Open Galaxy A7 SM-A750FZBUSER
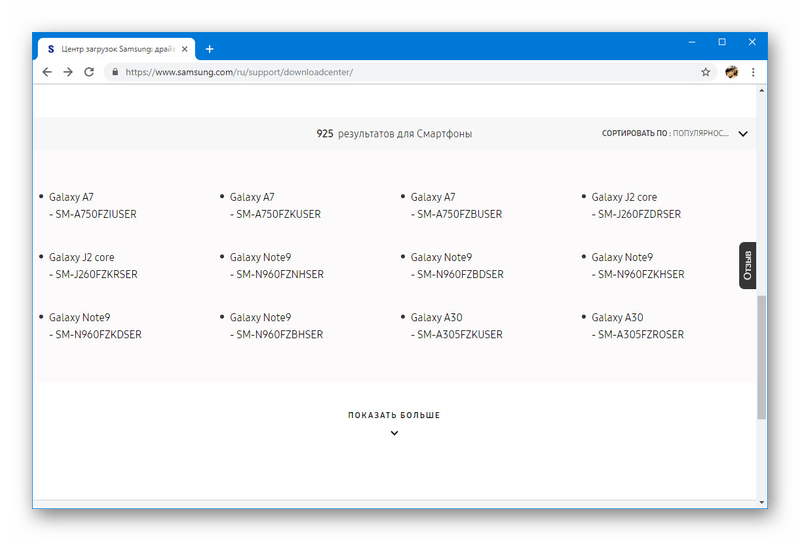This screenshot has width=800, height=541. coord(456,206)
